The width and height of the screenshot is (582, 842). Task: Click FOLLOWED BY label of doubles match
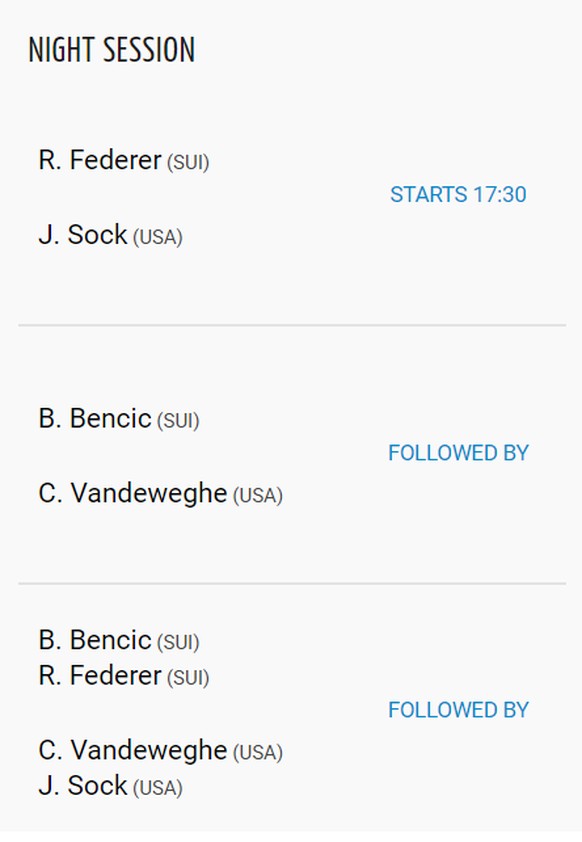click(459, 710)
